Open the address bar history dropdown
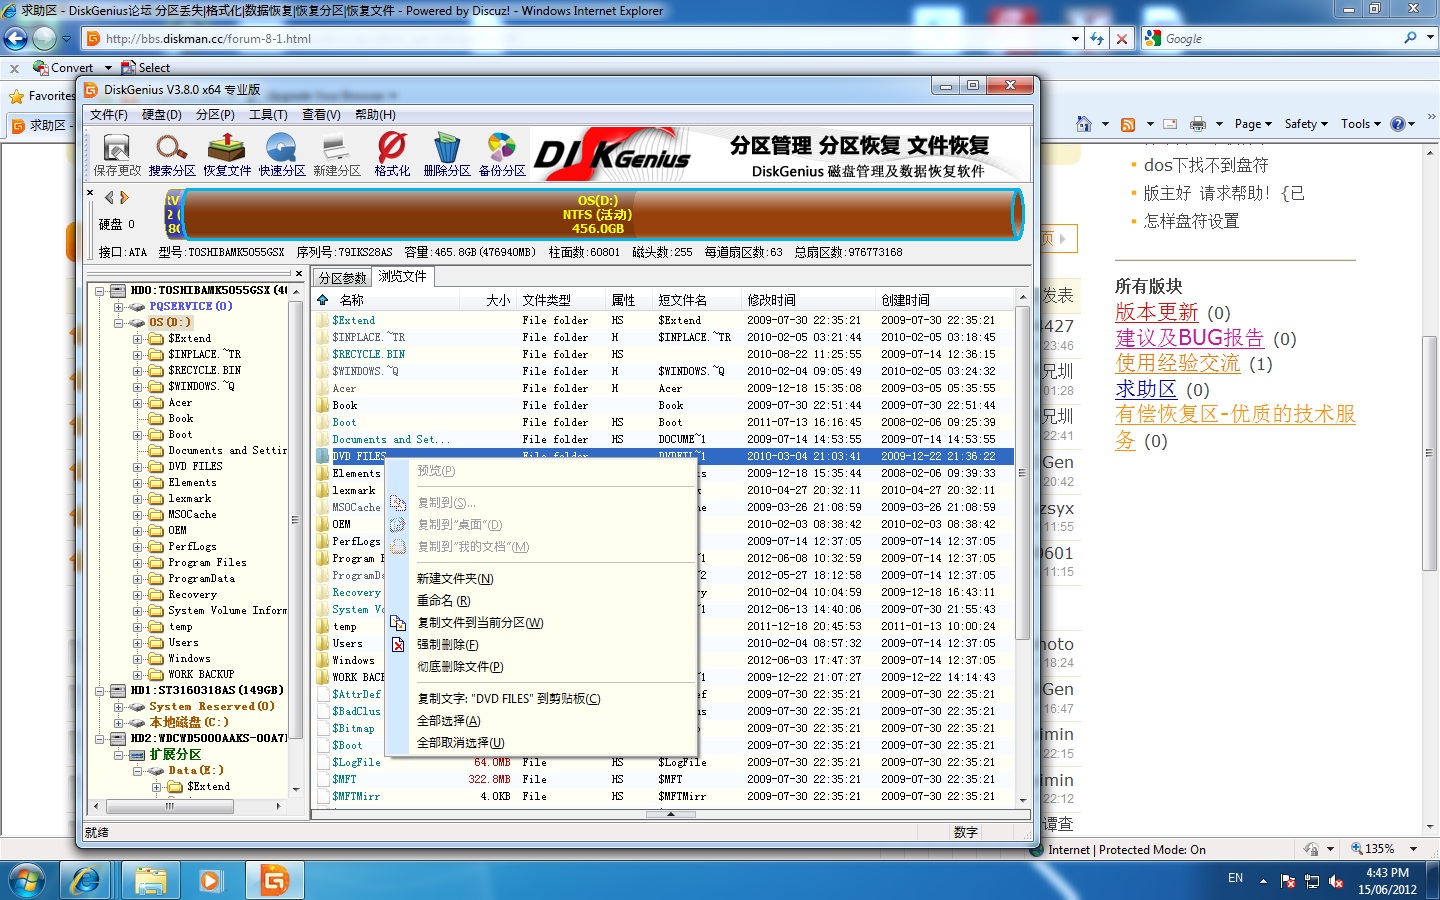The image size is (1440, 900). tap(1075, 38)
